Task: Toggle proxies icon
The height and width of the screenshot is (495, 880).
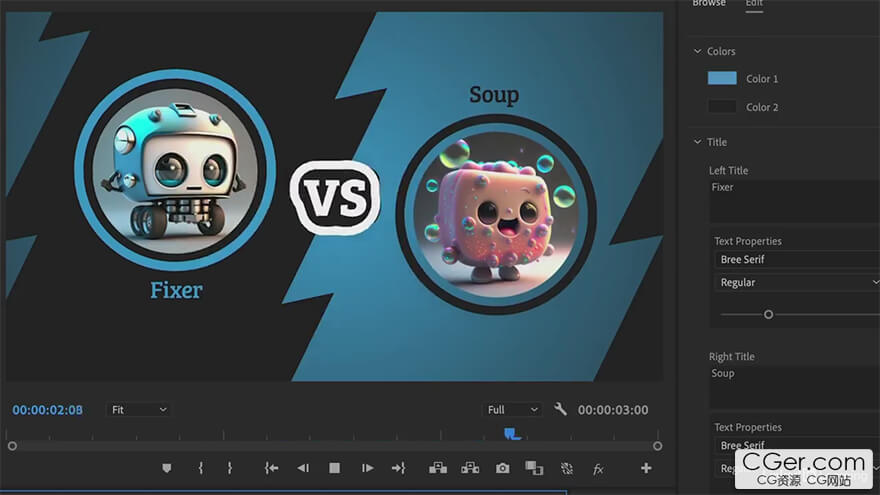Action: pos(567,468)
